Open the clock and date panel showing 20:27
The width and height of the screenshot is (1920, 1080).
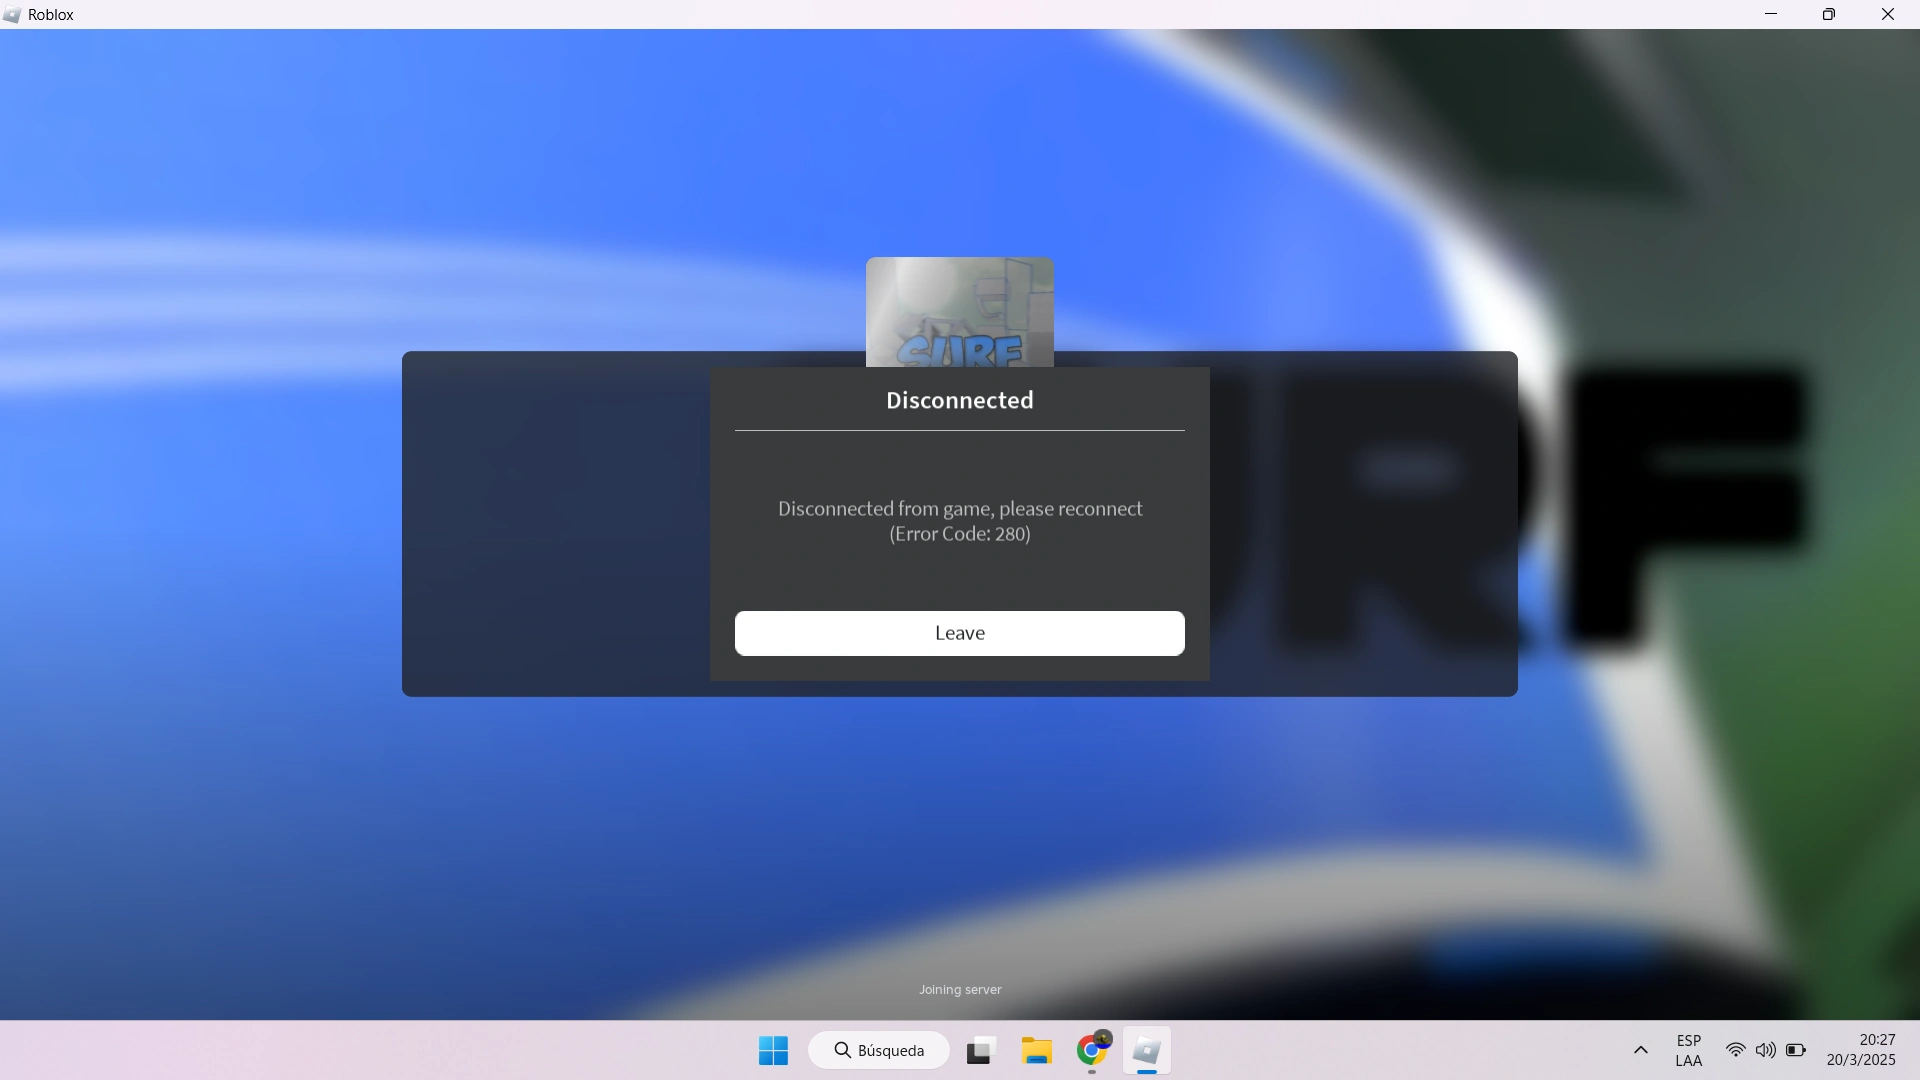1860,1050
